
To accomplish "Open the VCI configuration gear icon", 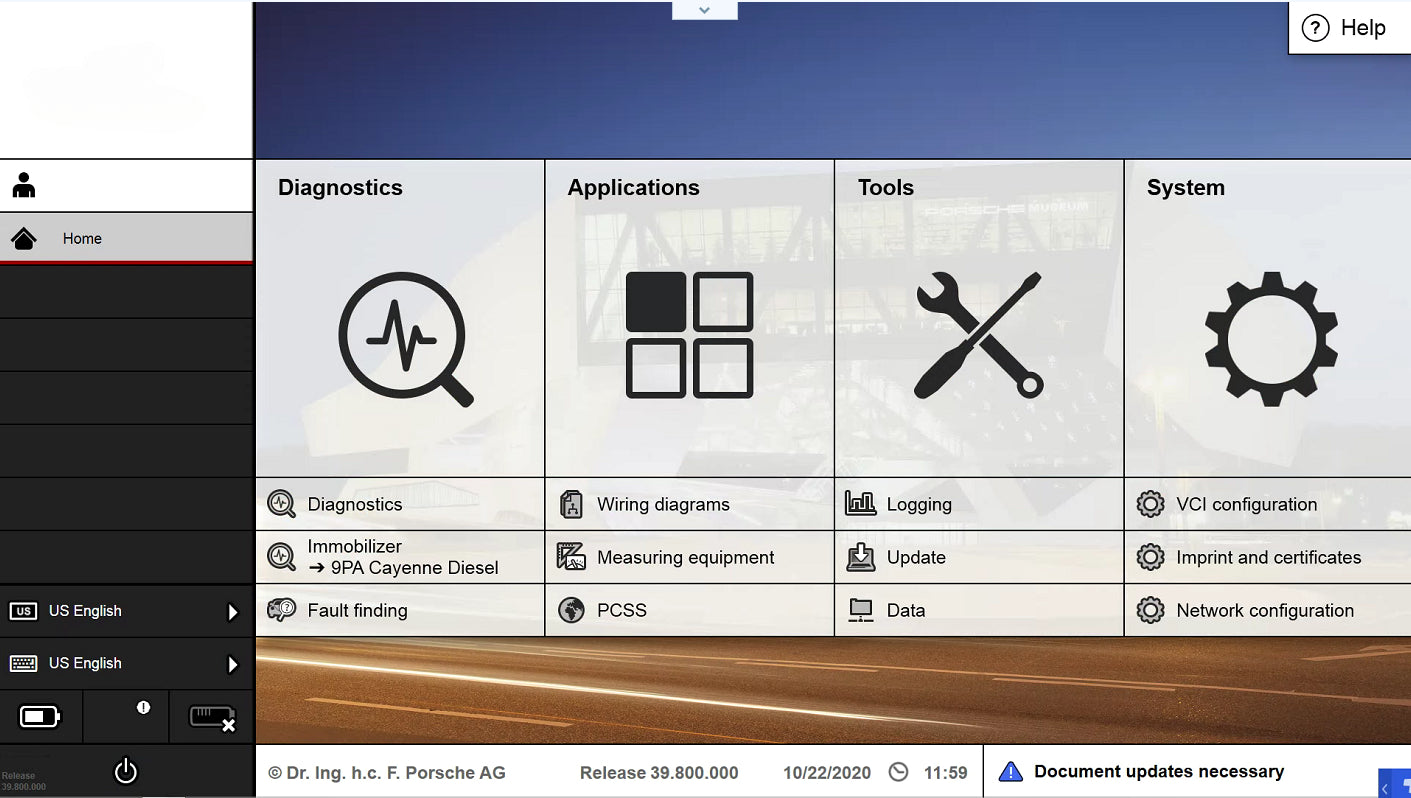I will [x=1150, y=504].
